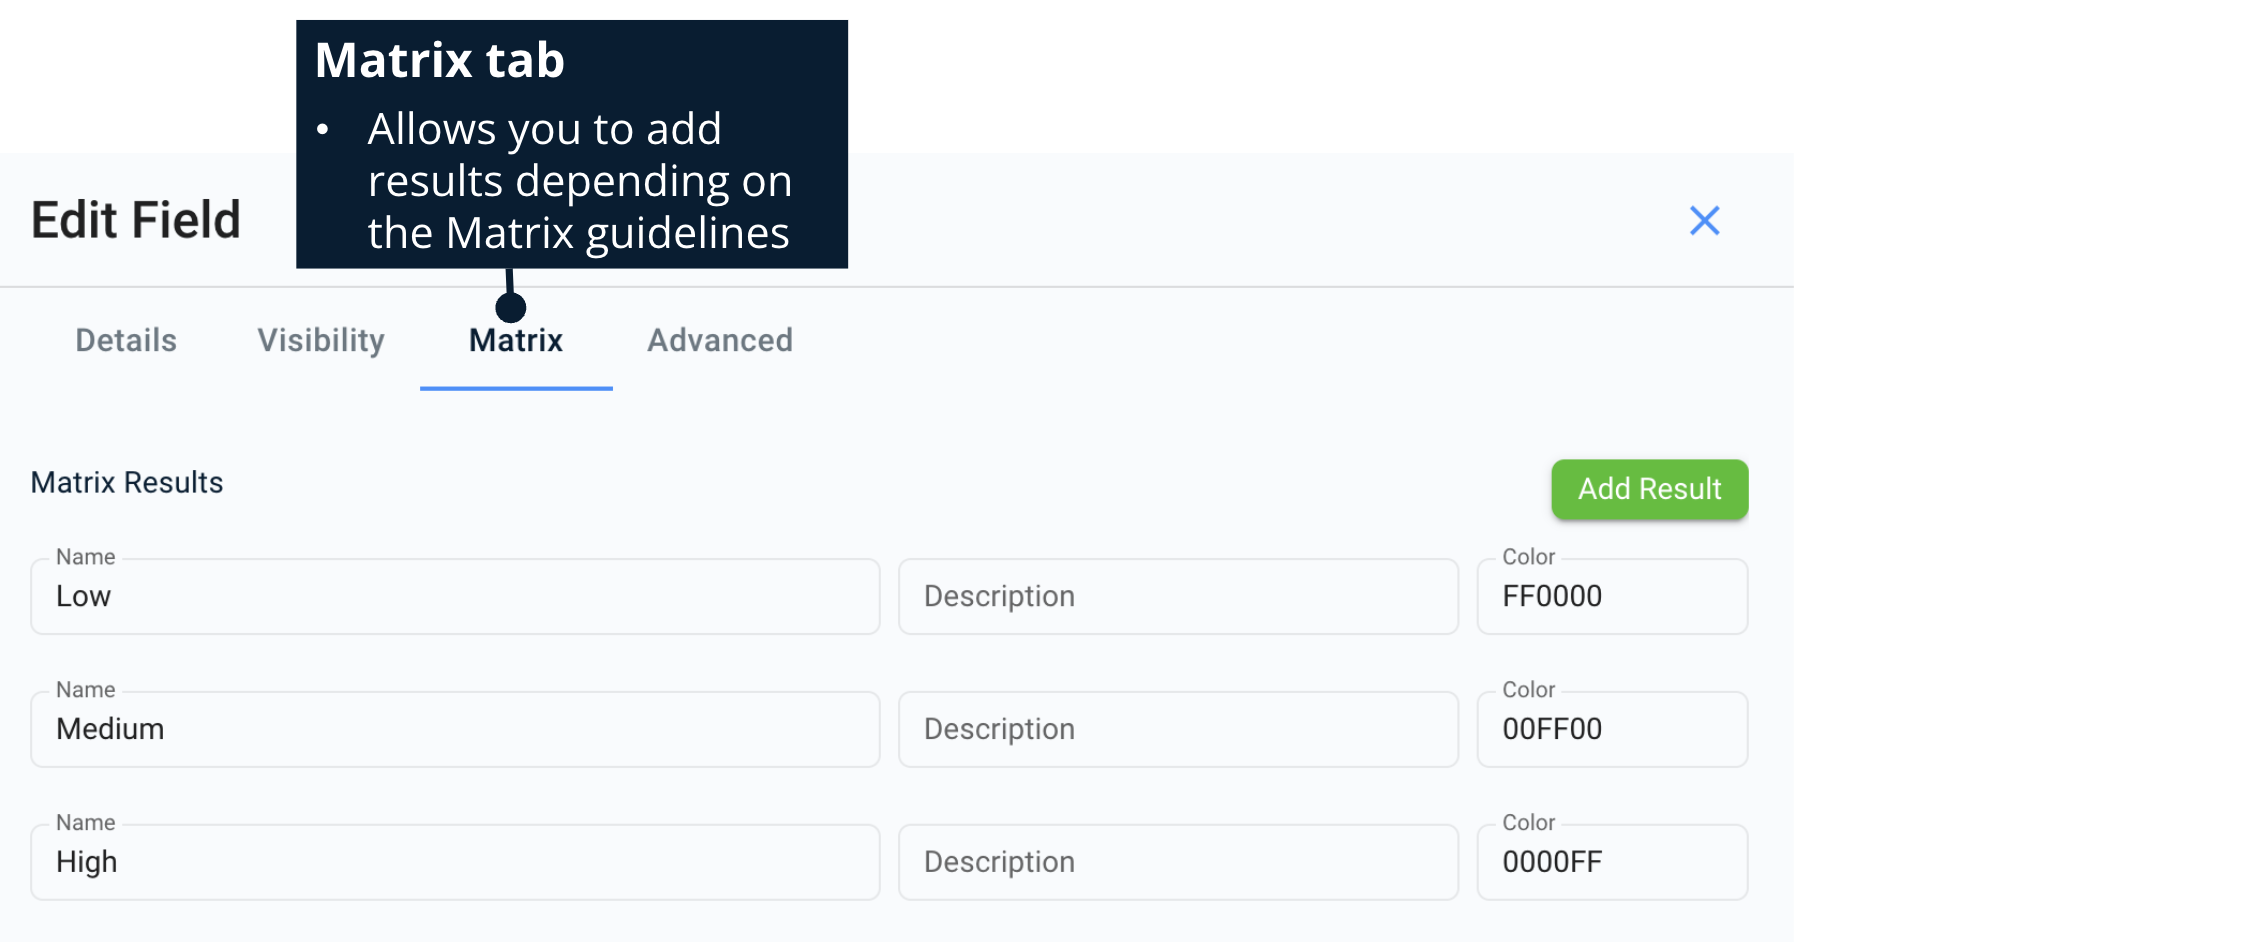
Task: Edit the 0000FF color value field
Action: click(1612, 862)
